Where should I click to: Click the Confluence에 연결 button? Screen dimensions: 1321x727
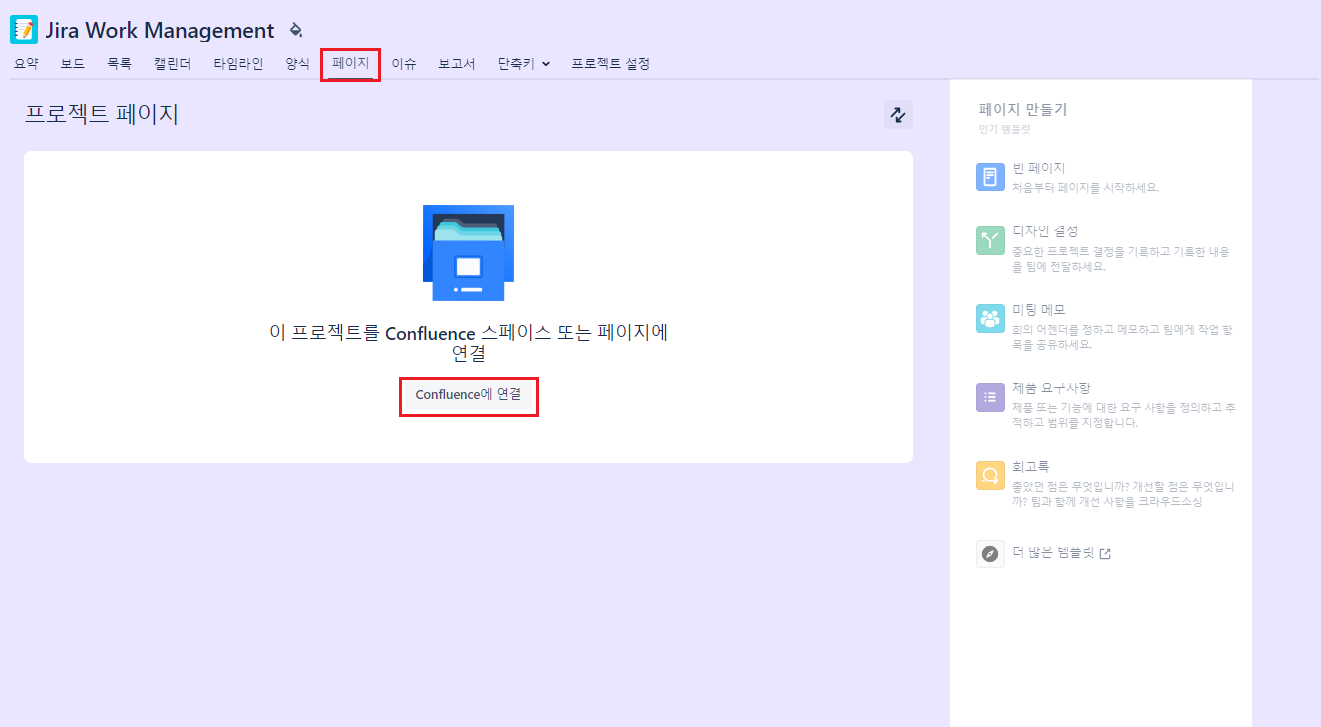point(469,395)
